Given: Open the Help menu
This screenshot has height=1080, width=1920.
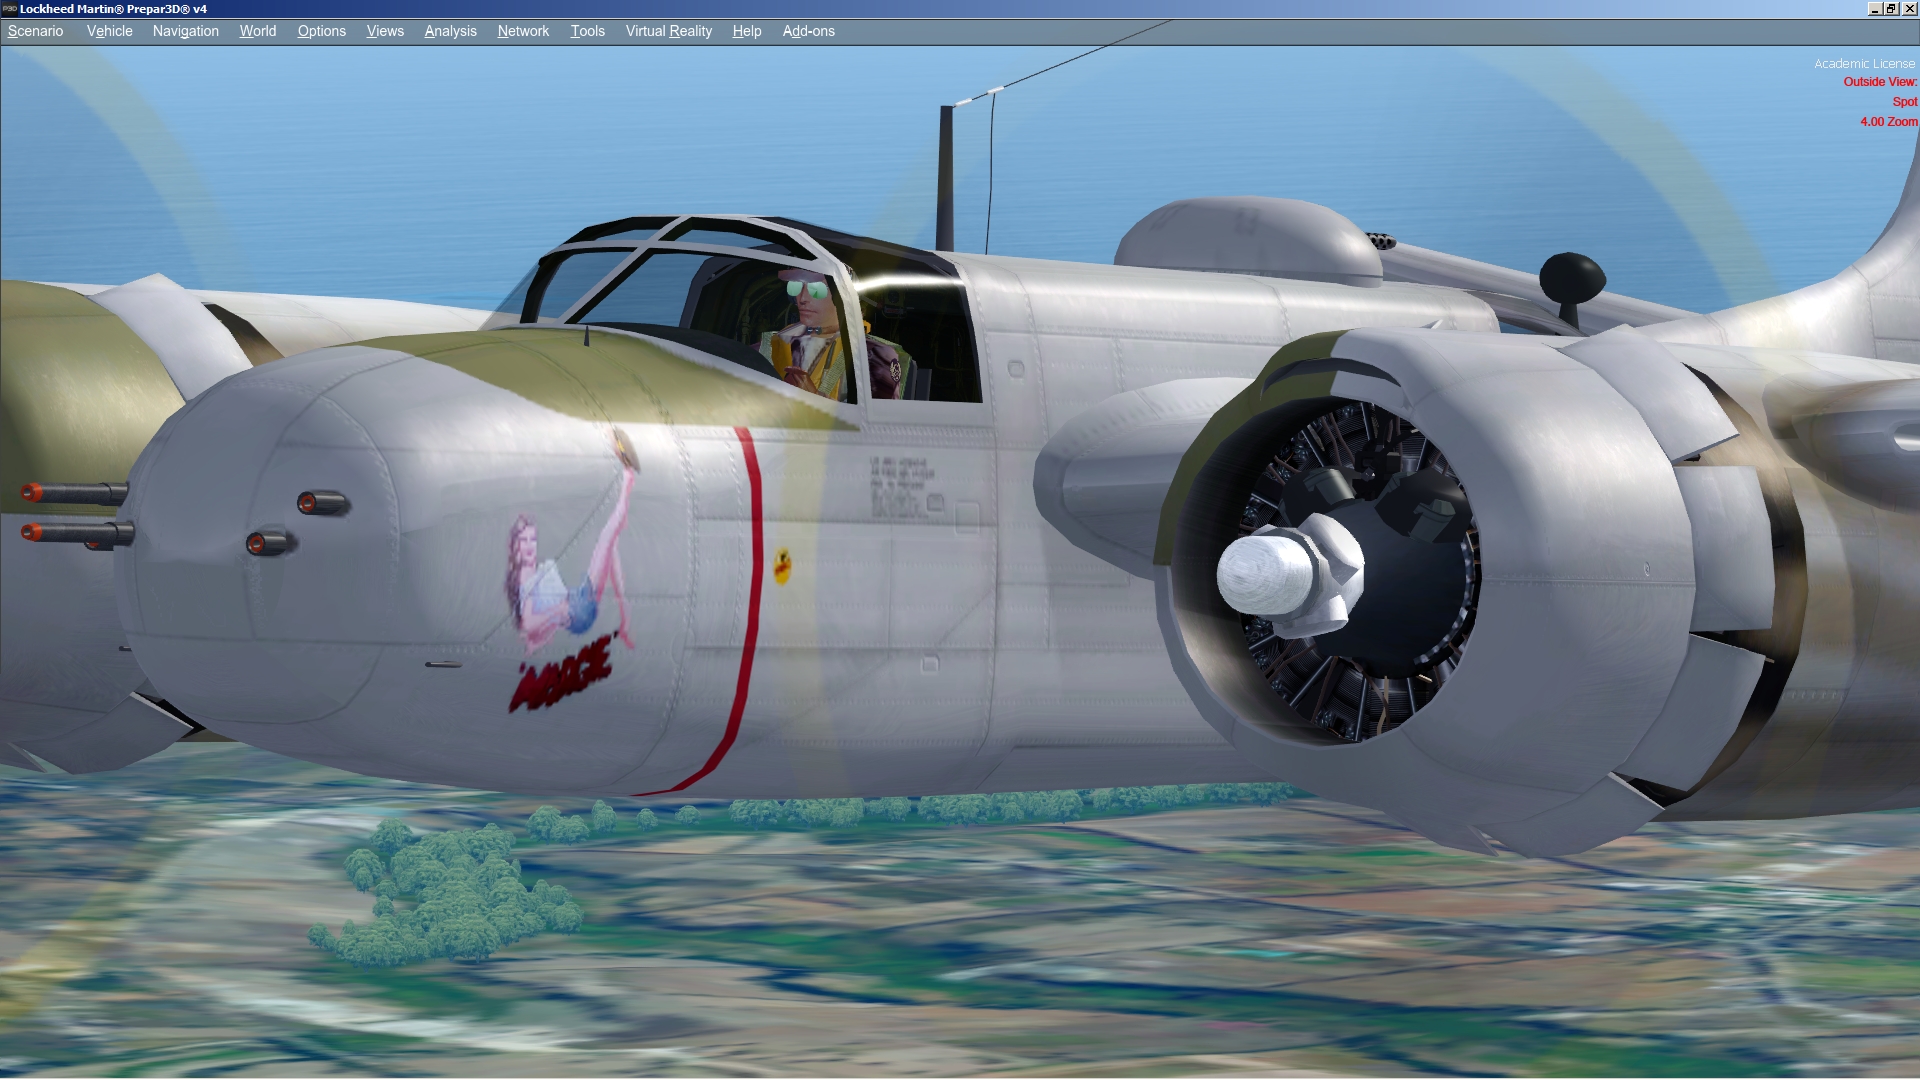Looking at the screenshot, I should [x=746, y=31].
